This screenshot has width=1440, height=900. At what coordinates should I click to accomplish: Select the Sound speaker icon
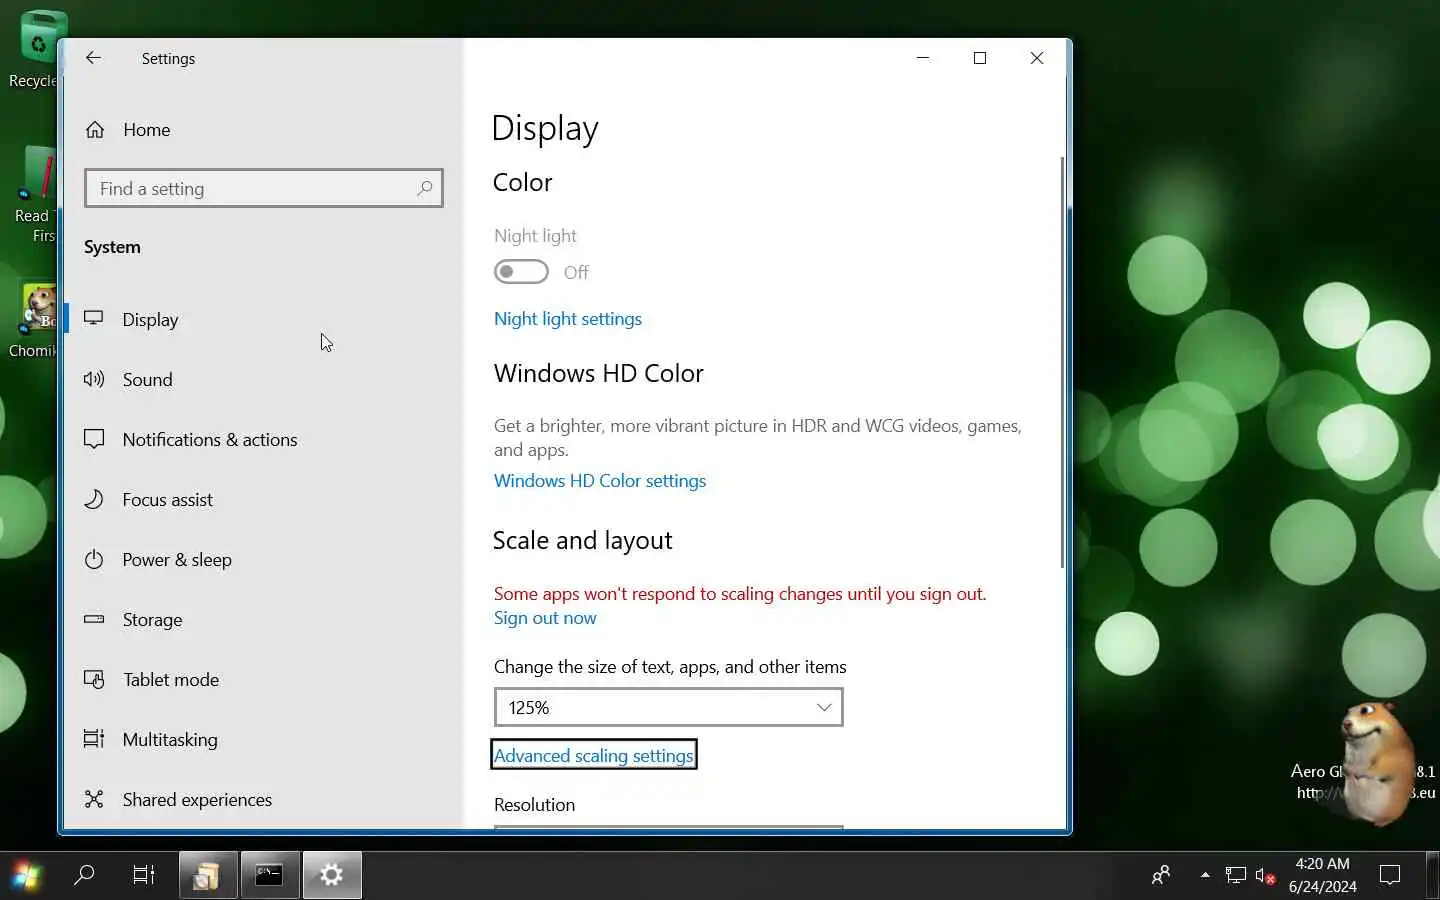(94, 379)
